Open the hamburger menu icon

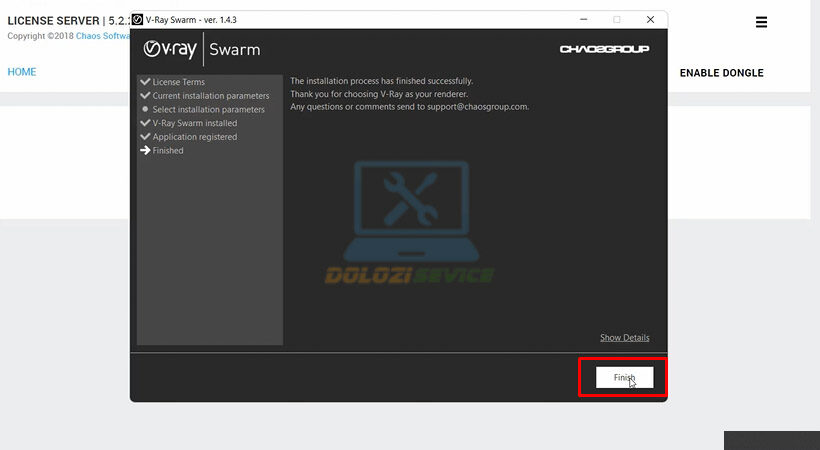pos(761,22)
